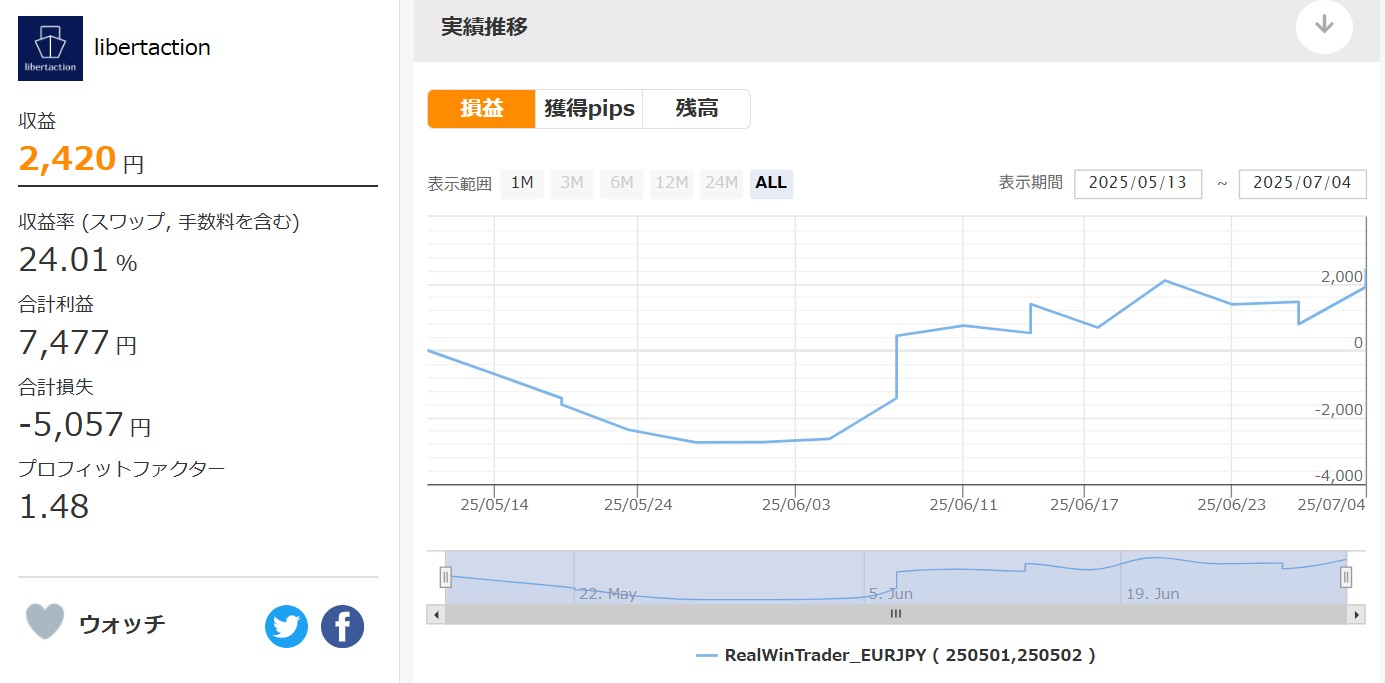The width and height of the screenshot is (1385, 683).
Task: Click the navigator scrollbar thumb grip
Action: click(896, 614)
